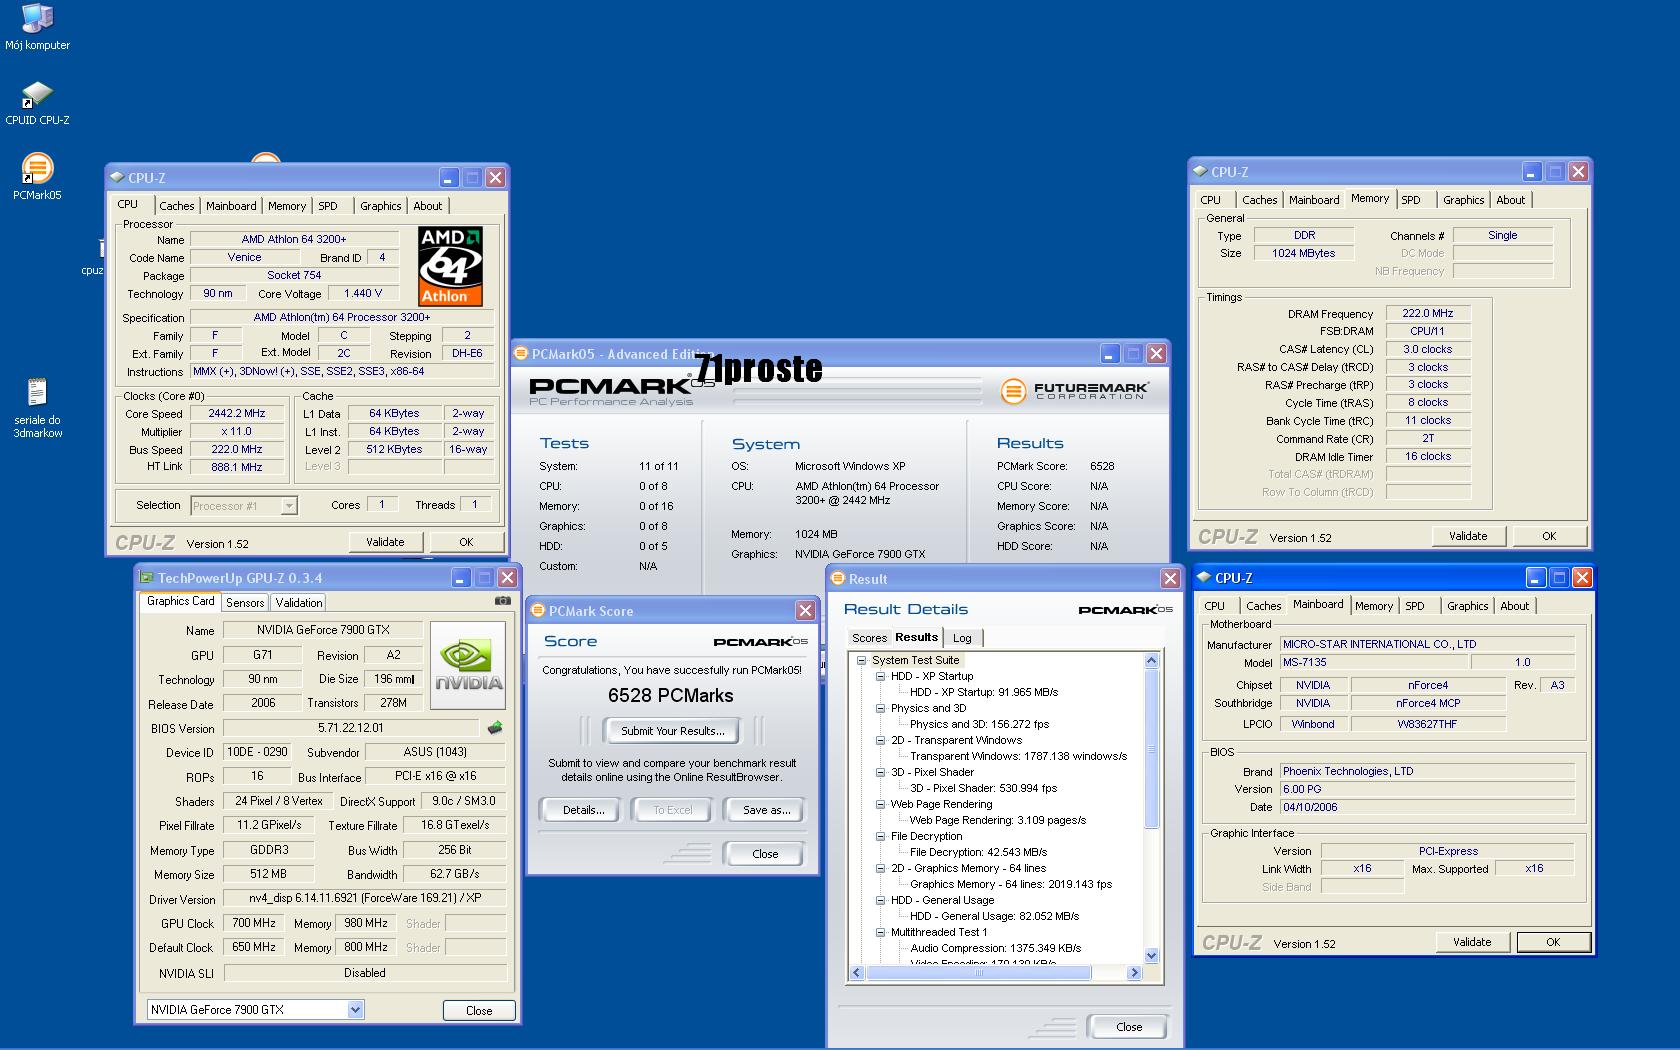Screen dimensions: 1680x1050
Task: Collapse the Physics and 3D node
Action: [880, 708]
